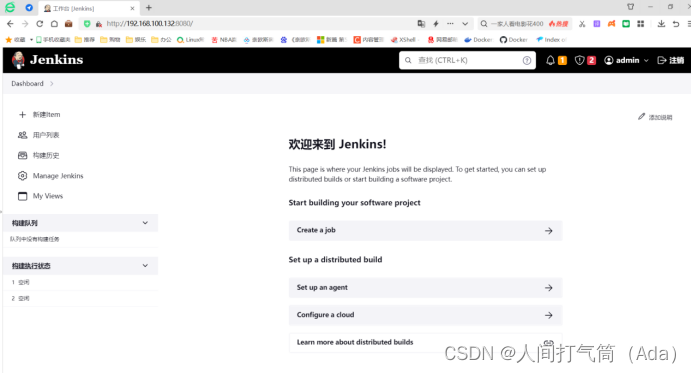Open the mobile favorites (手机收藏夹) bookmark
Viewport: 692px width, 373px height.
[53, 40]
